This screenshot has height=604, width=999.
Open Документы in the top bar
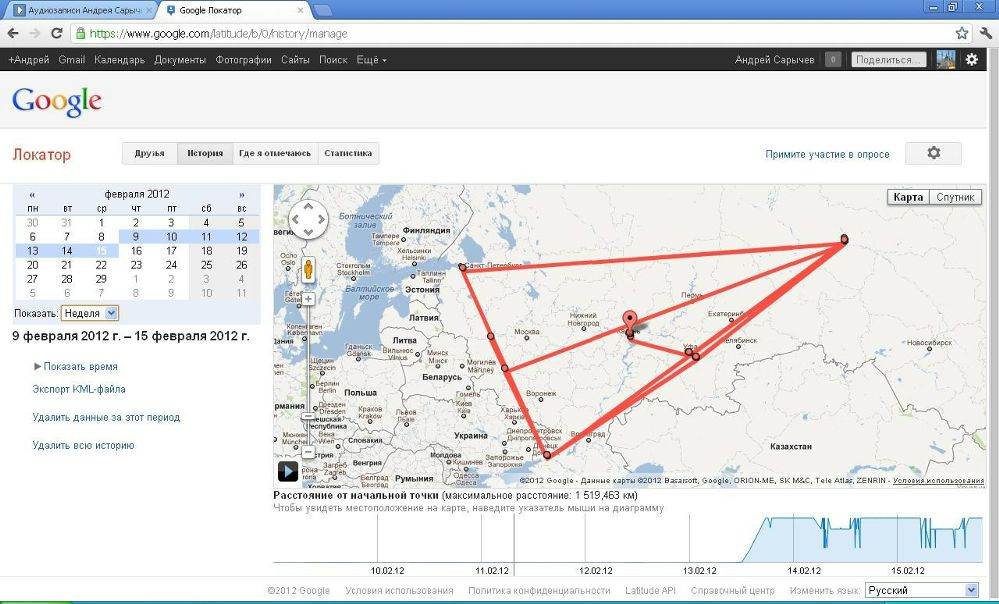pyautogui.click(x=180, y=60)
